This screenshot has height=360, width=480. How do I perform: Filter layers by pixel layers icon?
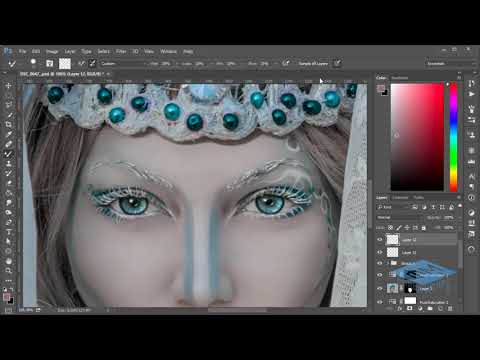coord(415,207)
